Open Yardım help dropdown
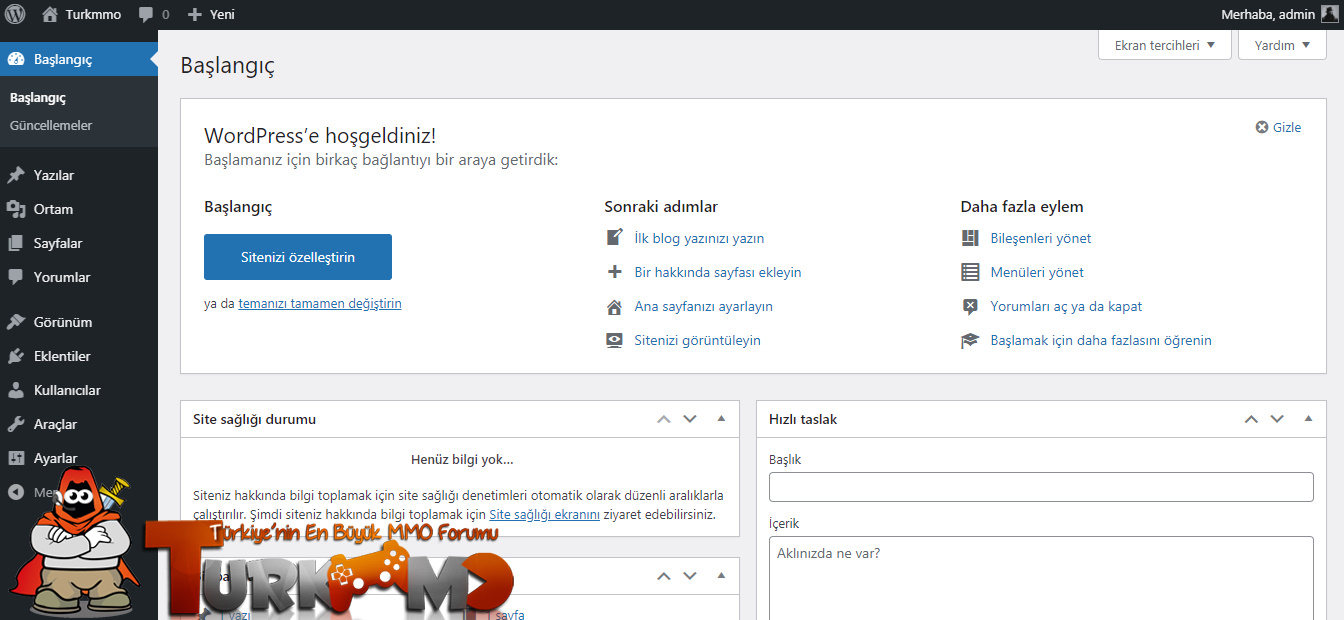Image resolution: width=1344 pixels, height=620 pixels. (x=1282, y=45)
